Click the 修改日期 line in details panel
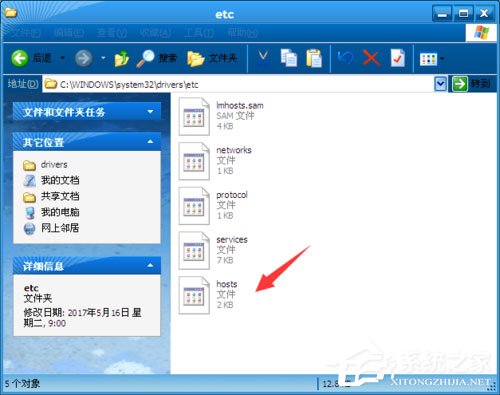This screenshot has height=395, width=500. tap(82, 318)
